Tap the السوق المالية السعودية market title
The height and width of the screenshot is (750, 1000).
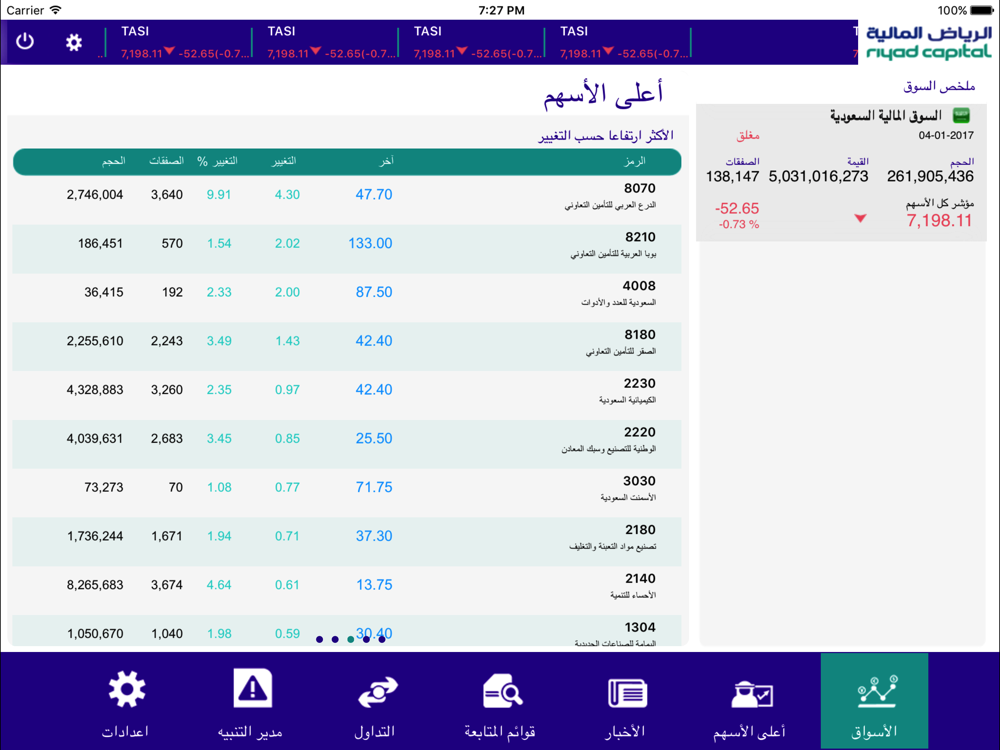pos(885,116)
